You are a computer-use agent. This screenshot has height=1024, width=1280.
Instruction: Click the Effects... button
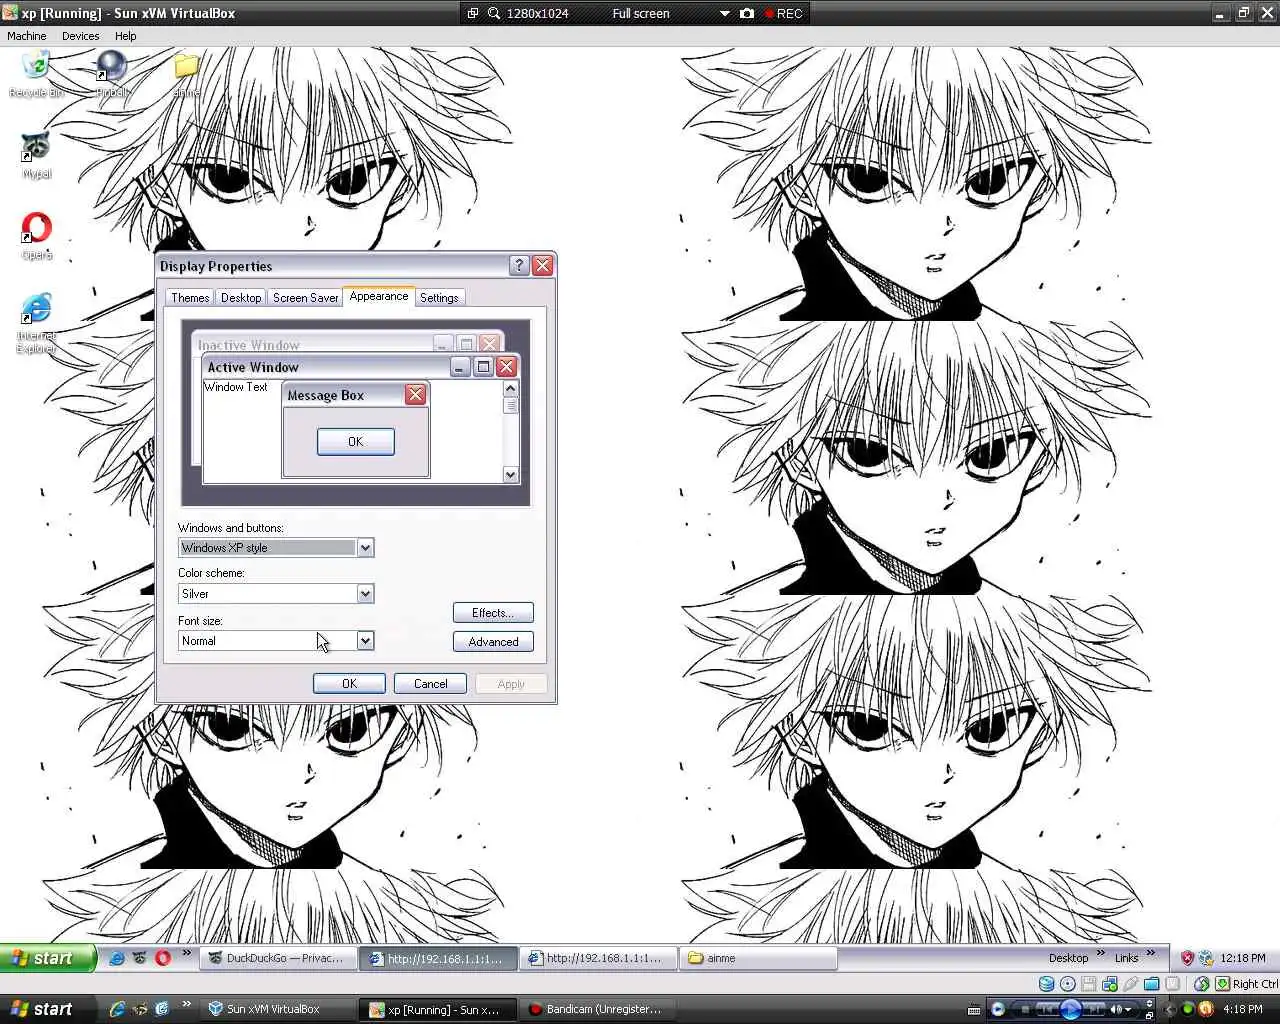(x=493, y=612)
